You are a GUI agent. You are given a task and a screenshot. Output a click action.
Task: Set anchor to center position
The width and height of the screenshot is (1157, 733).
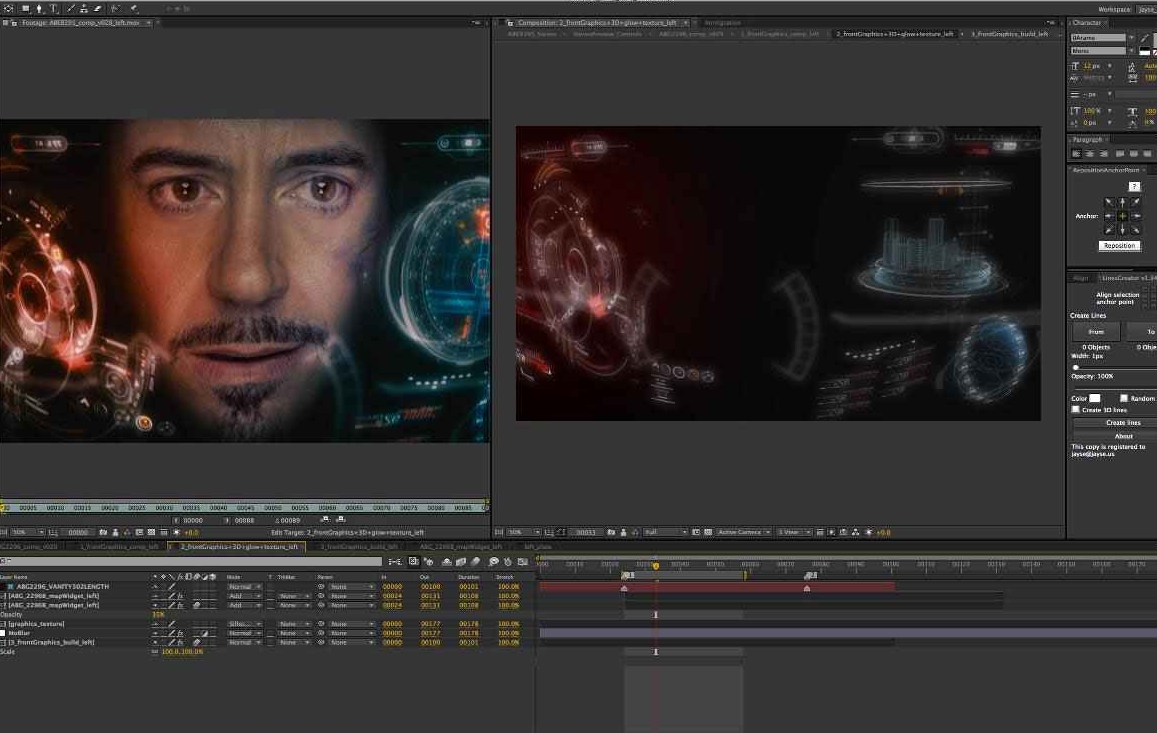[1122, 216]
